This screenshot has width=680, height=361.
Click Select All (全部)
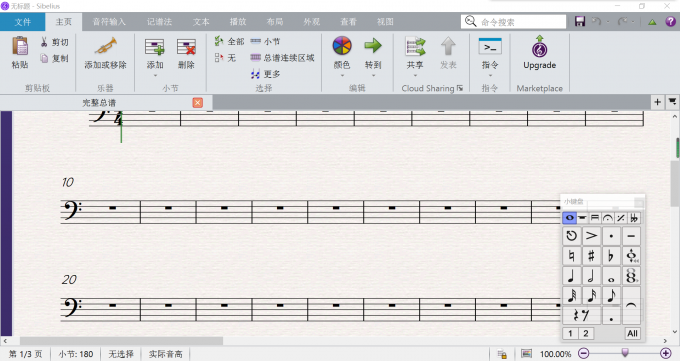coord(229,42)
